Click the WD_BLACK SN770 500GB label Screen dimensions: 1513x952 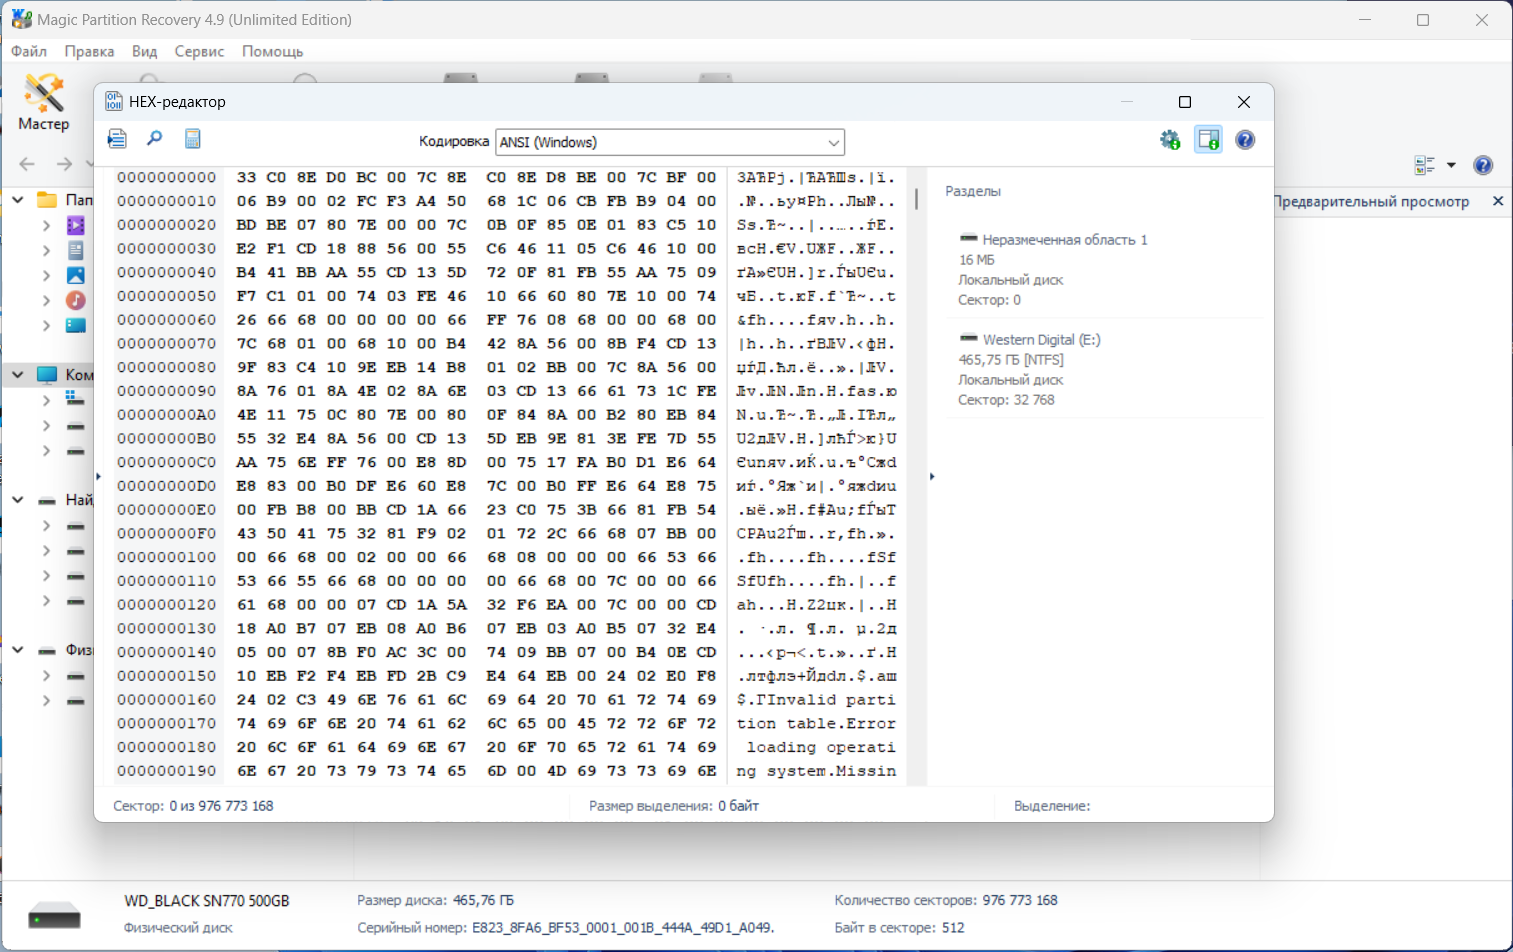pyautogui.click(x=207, y=901)
